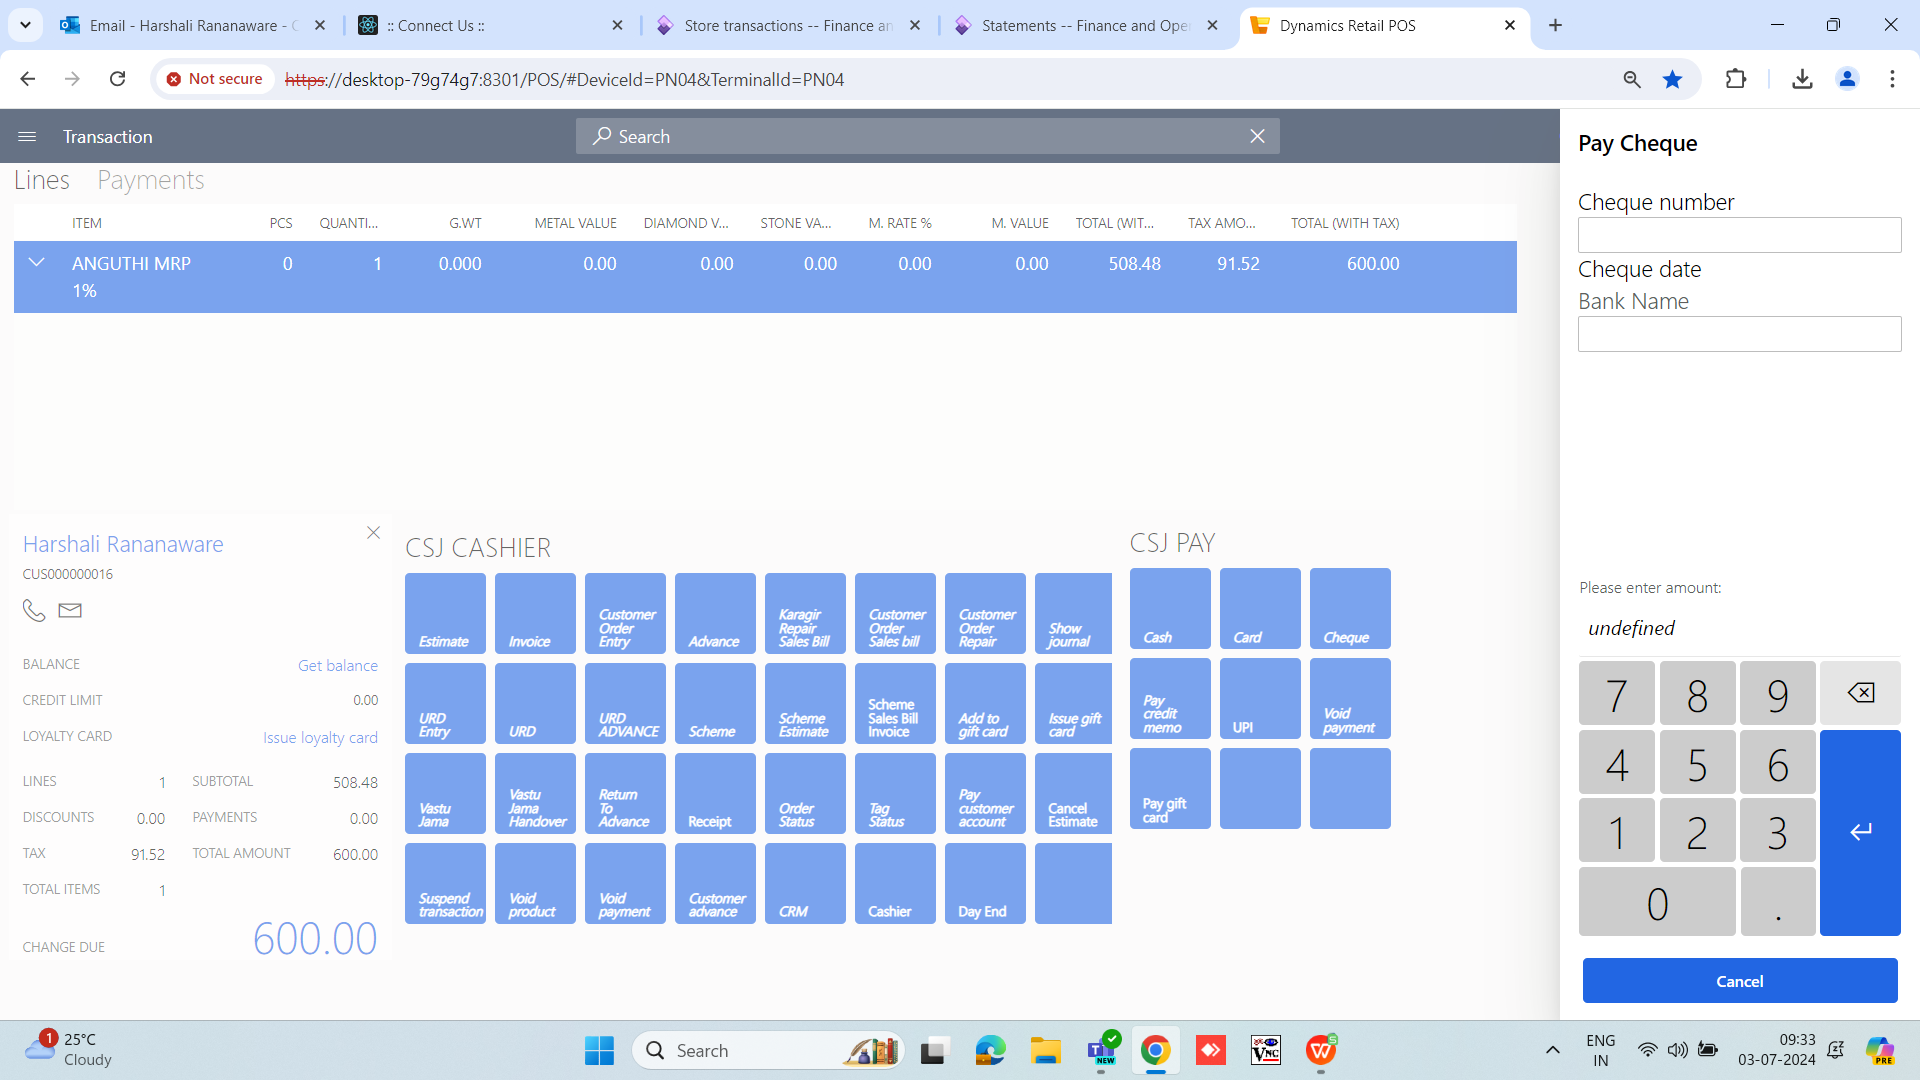Cancel the Pay Cheque dialog
The height and width of the screenshot is (1080, 1920).
(1739, 981)
